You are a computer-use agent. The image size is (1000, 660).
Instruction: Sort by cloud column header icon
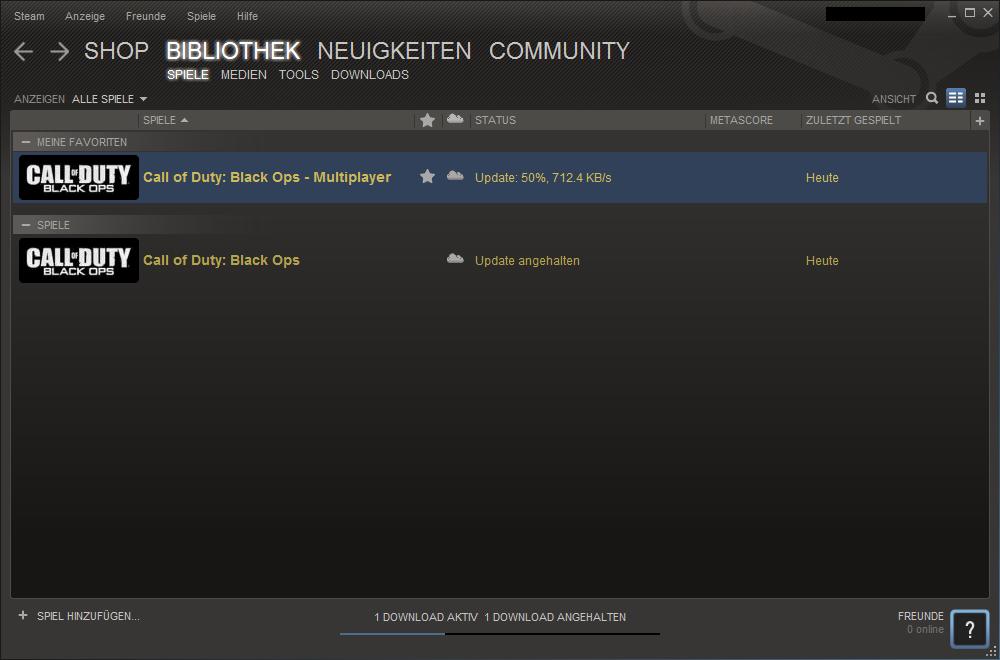click(455, 119)
